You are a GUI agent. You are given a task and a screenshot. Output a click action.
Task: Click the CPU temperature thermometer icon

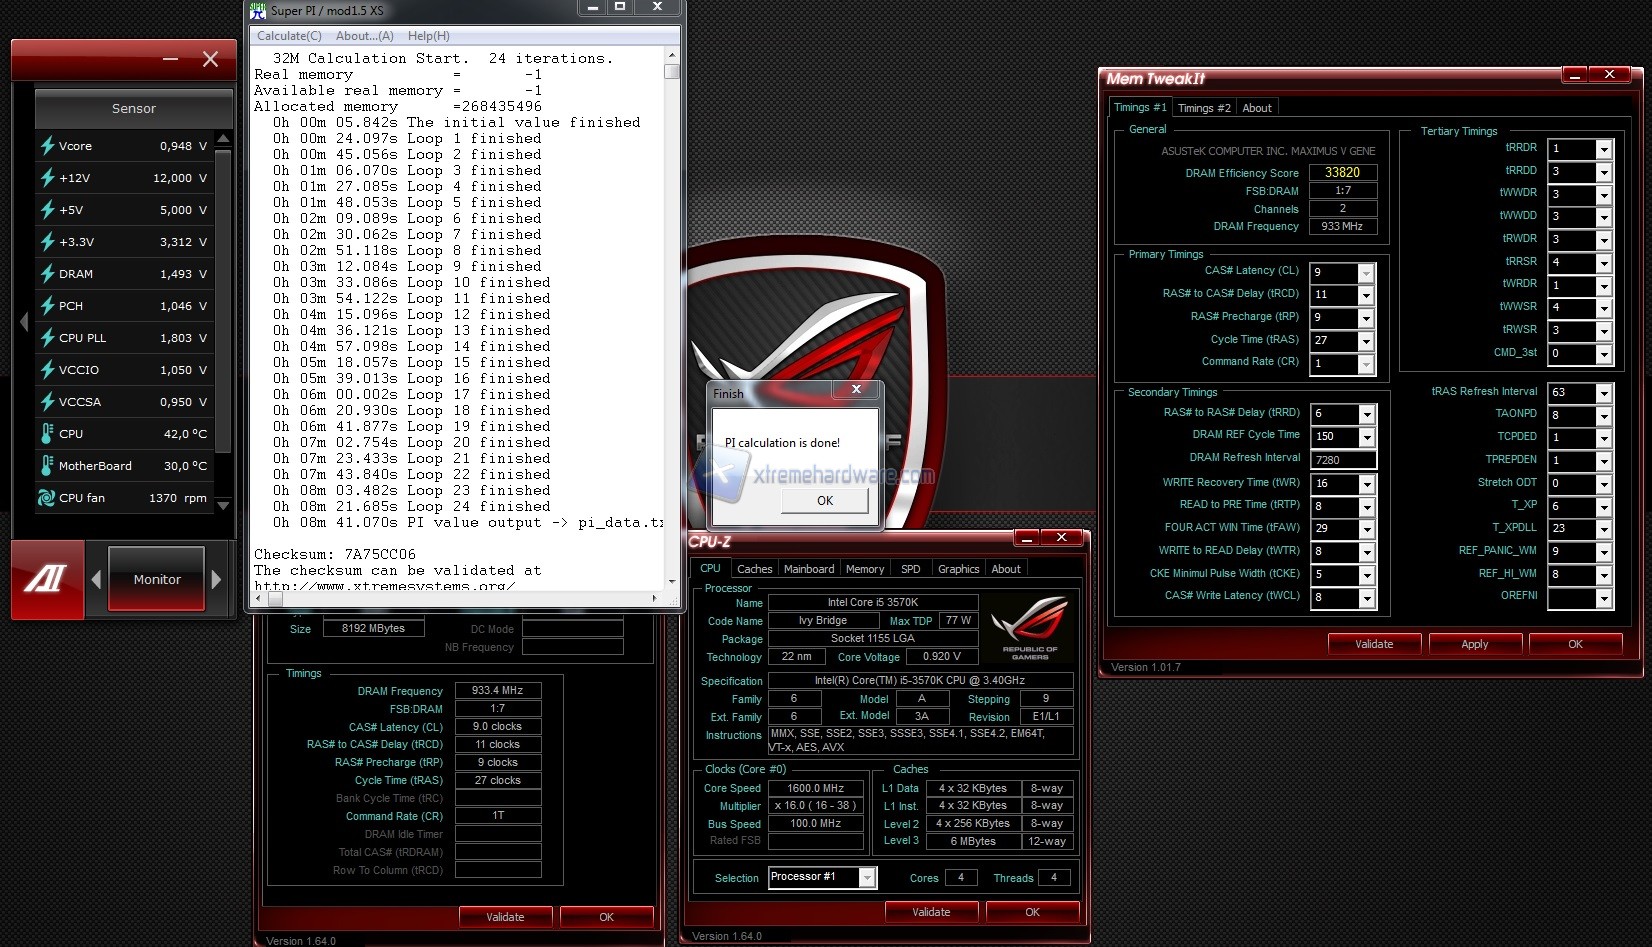coord(47,434)
